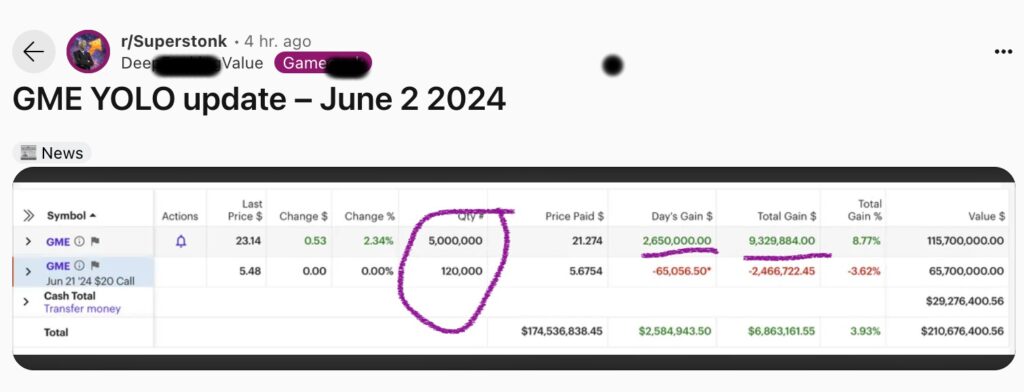1024x392 pixels.
Task: Open the three-dot post options menu
Action: (1003, 52)
